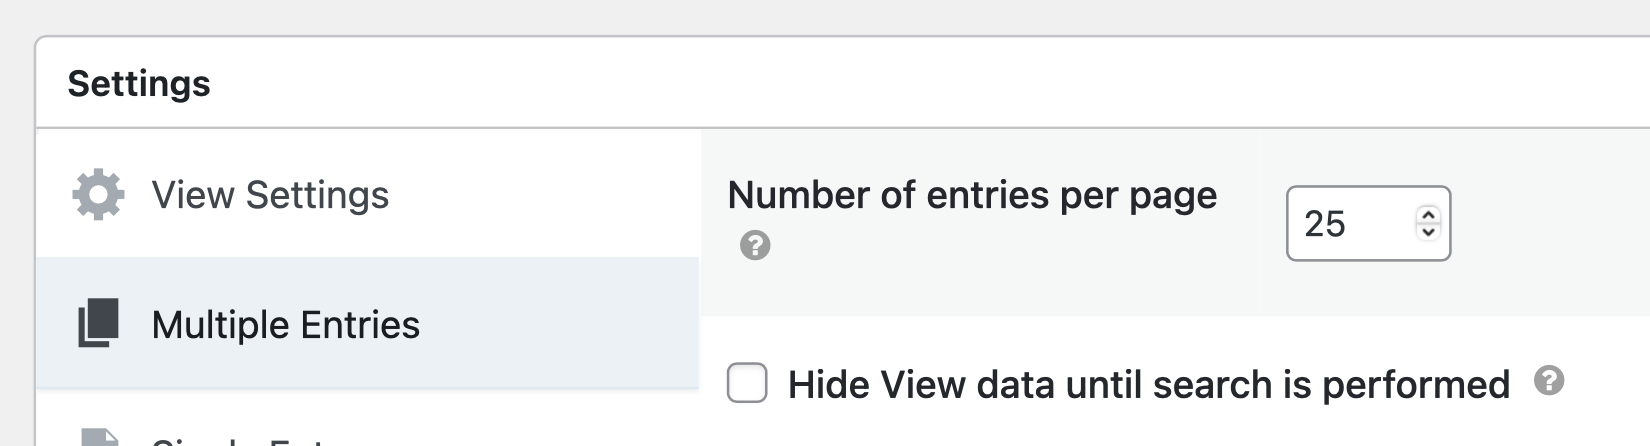1650x446 pixels.
Task: Open the View Settings tab
Action: point(270,195)
